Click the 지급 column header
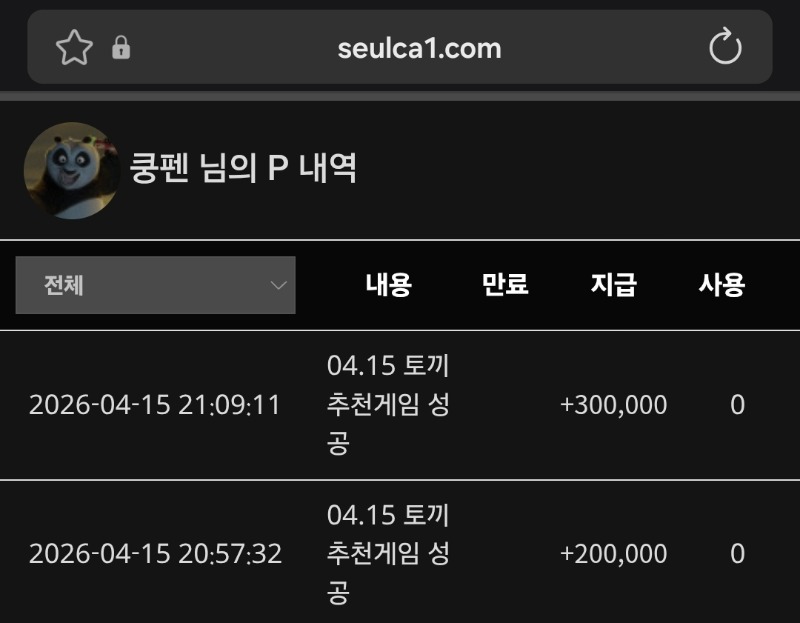Image resolution: width=800 pixels, height=623 pixels. click(x=613, y=285)
